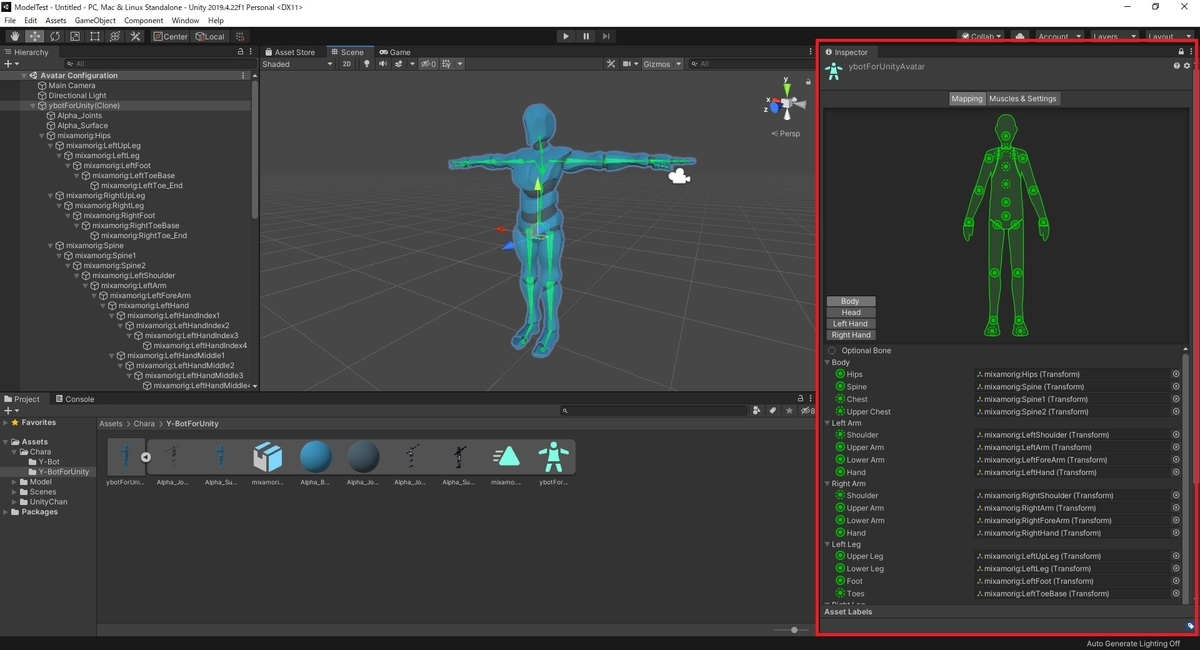Collapse ybotForUnity asset with arrow button
The height and width of the screenshot is (650, 1200).
pyautogui.click(x=146, y=457)
